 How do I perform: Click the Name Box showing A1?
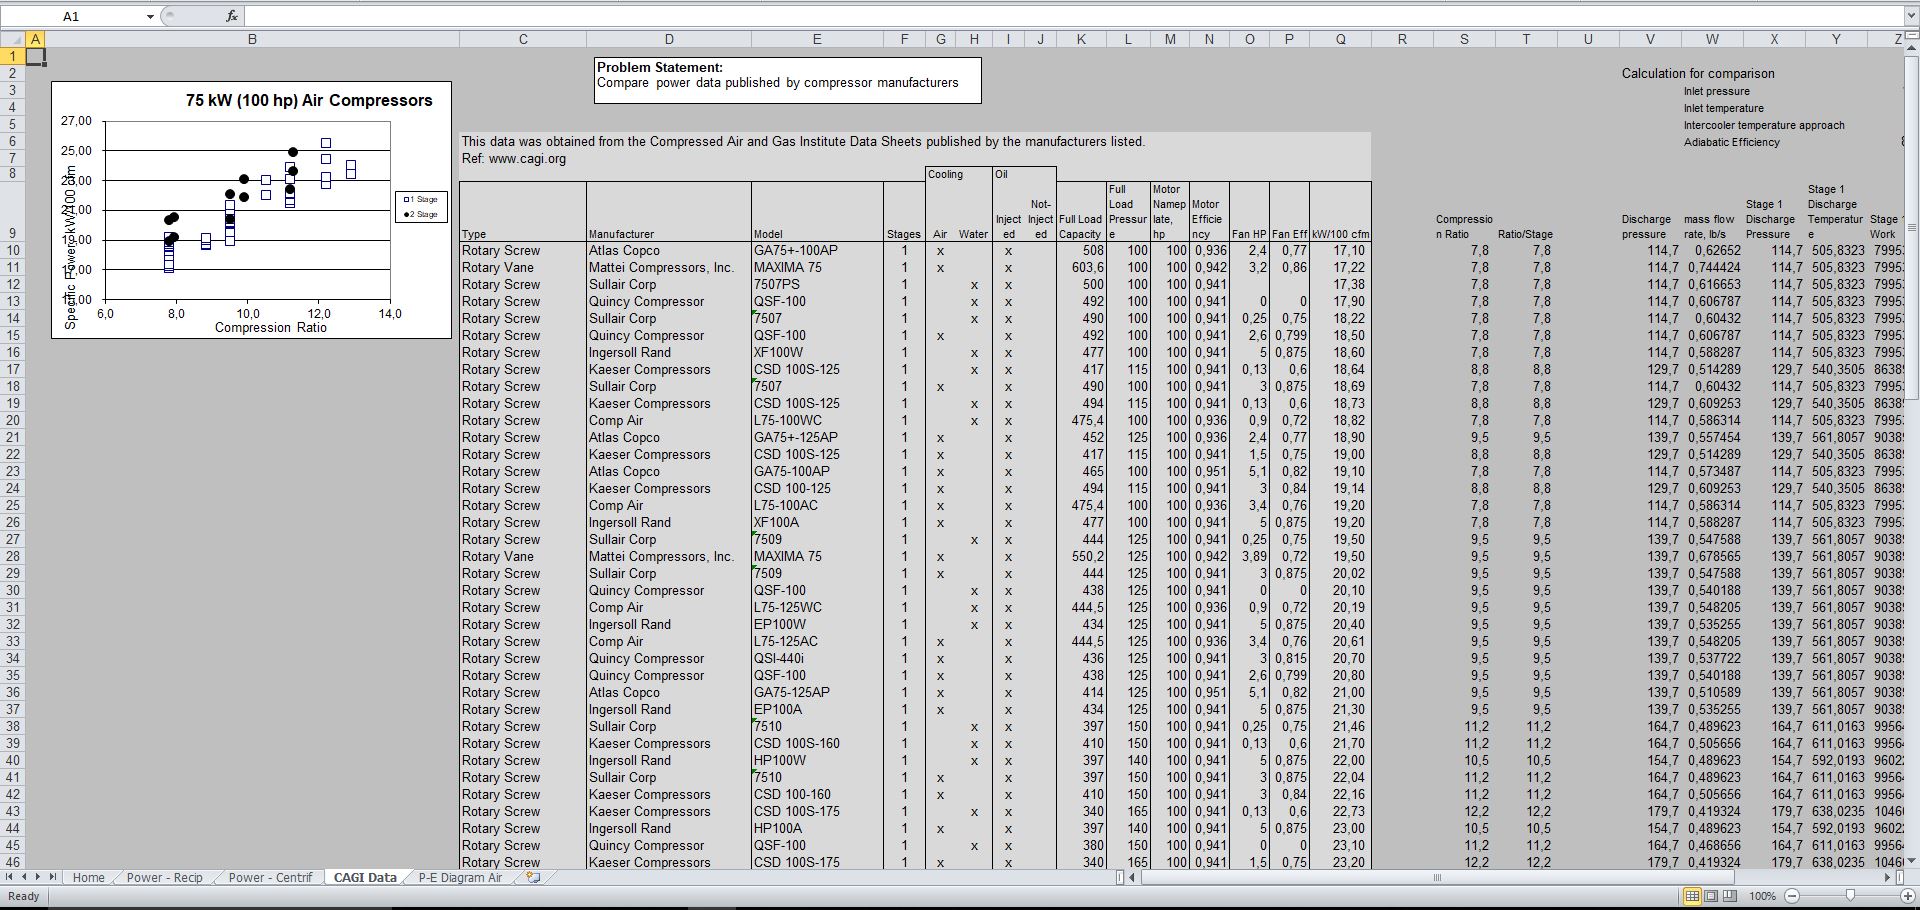pyautogui.click(x=72, y=16)
